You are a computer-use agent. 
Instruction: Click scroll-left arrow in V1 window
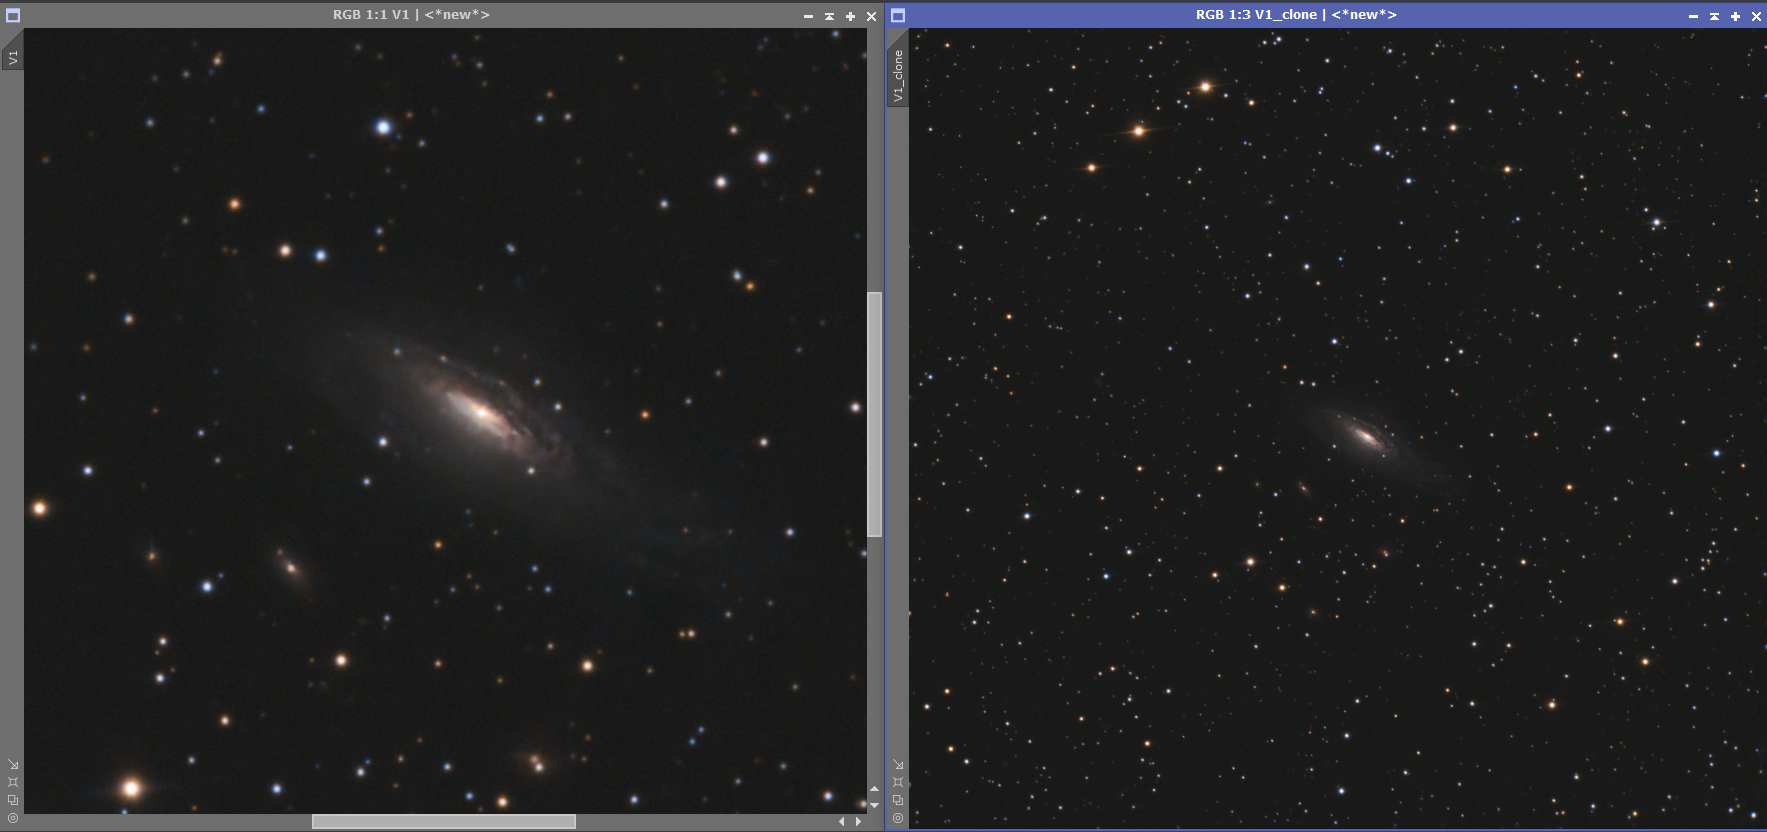[842, 822]
